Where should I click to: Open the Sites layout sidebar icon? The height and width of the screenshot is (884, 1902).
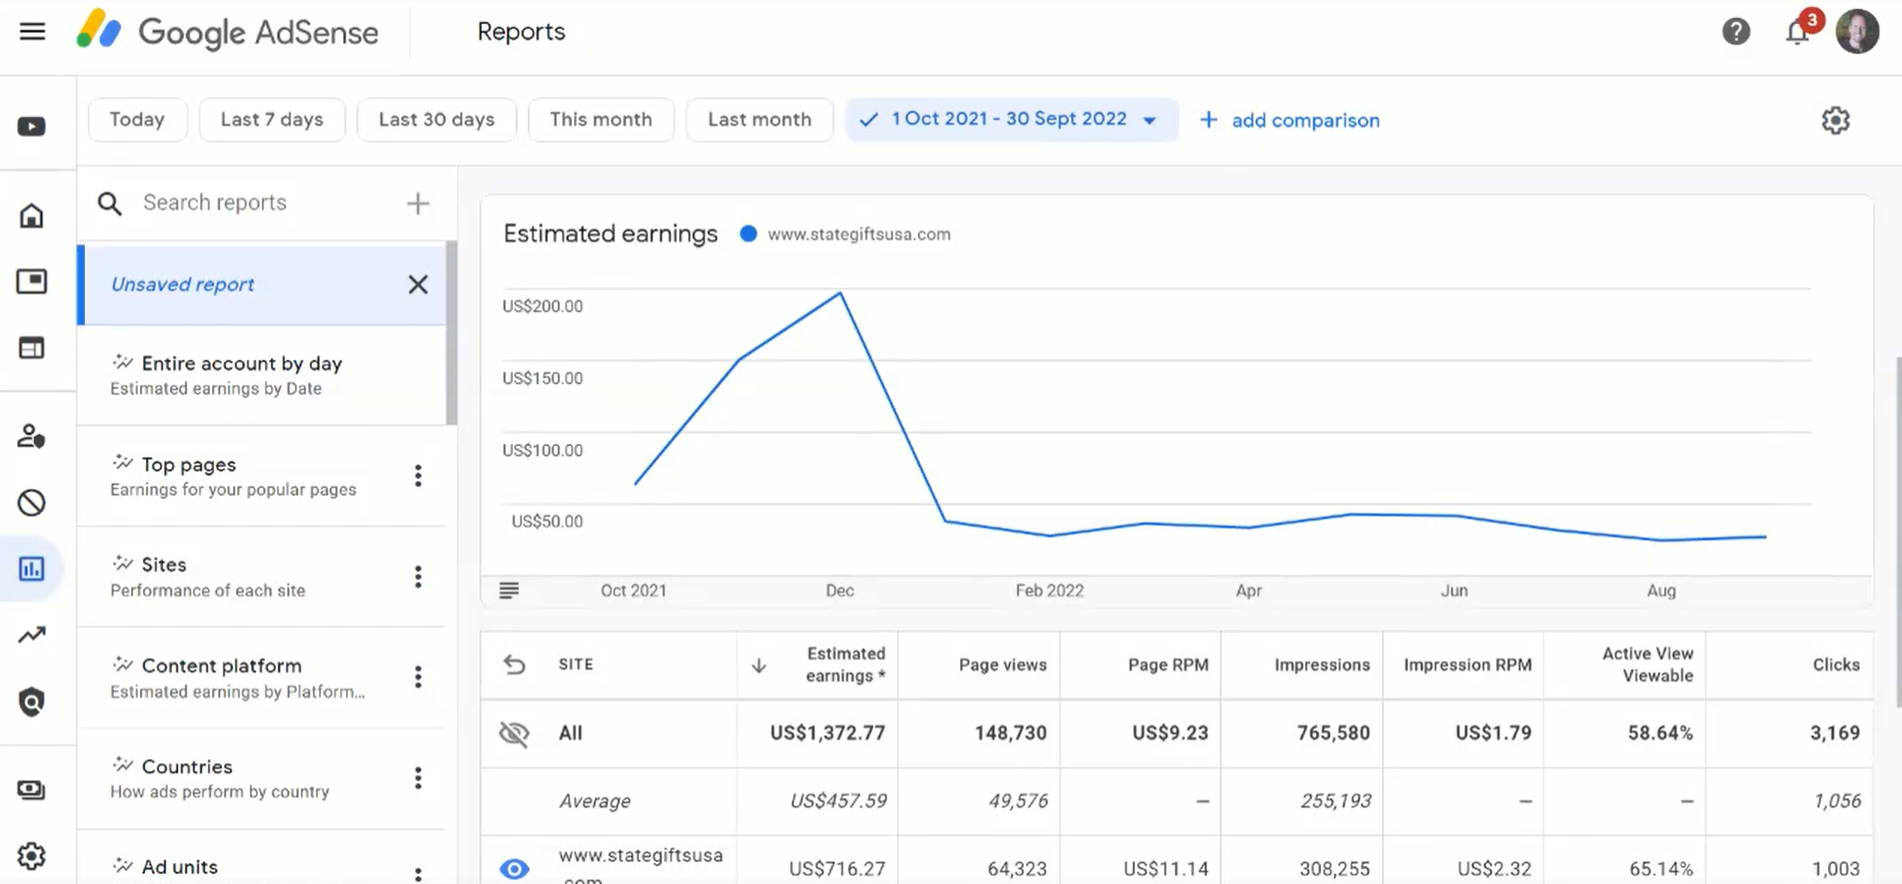[32, 348]
